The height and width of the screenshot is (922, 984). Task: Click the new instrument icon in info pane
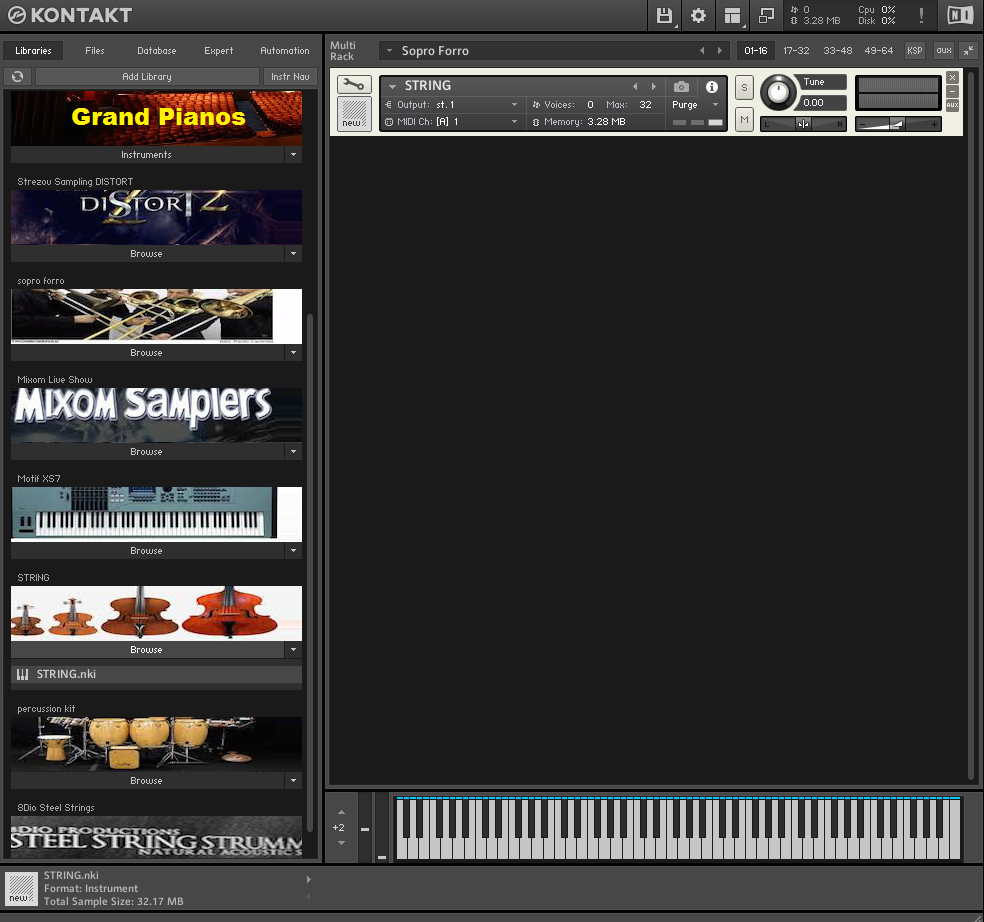pos(21,889)
